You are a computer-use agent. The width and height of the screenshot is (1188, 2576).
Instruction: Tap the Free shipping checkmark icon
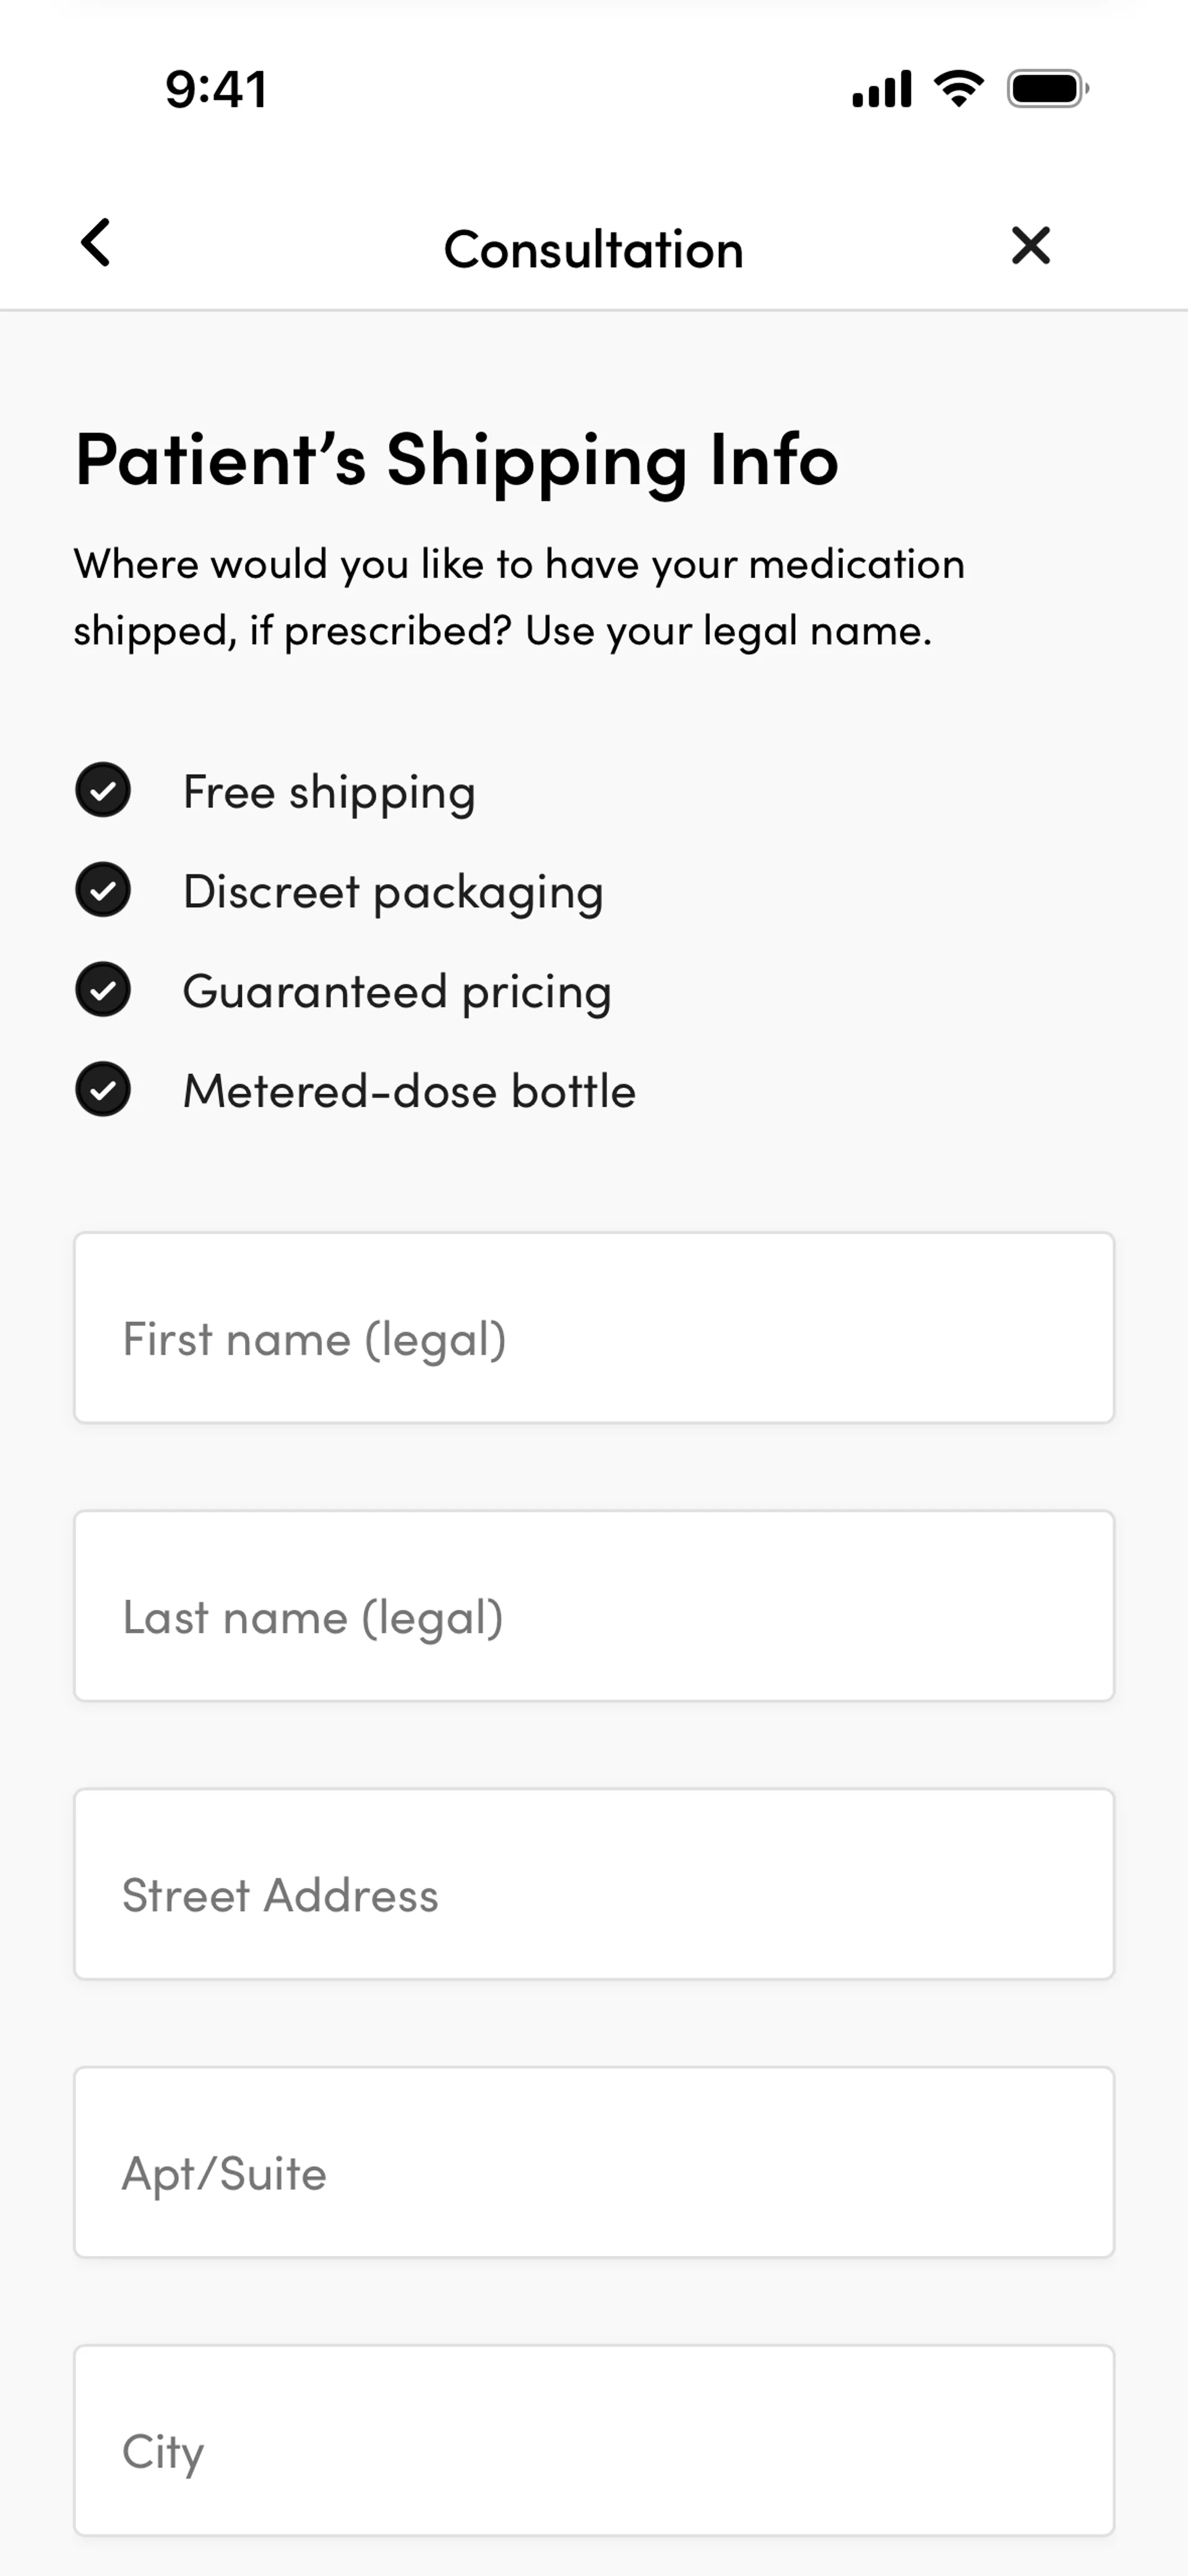[x=103, y=790]
